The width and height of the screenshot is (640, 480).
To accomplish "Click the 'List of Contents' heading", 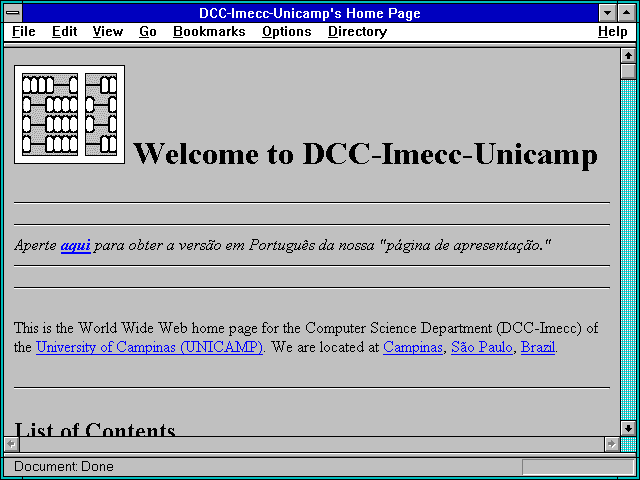I will click(95, 429).
